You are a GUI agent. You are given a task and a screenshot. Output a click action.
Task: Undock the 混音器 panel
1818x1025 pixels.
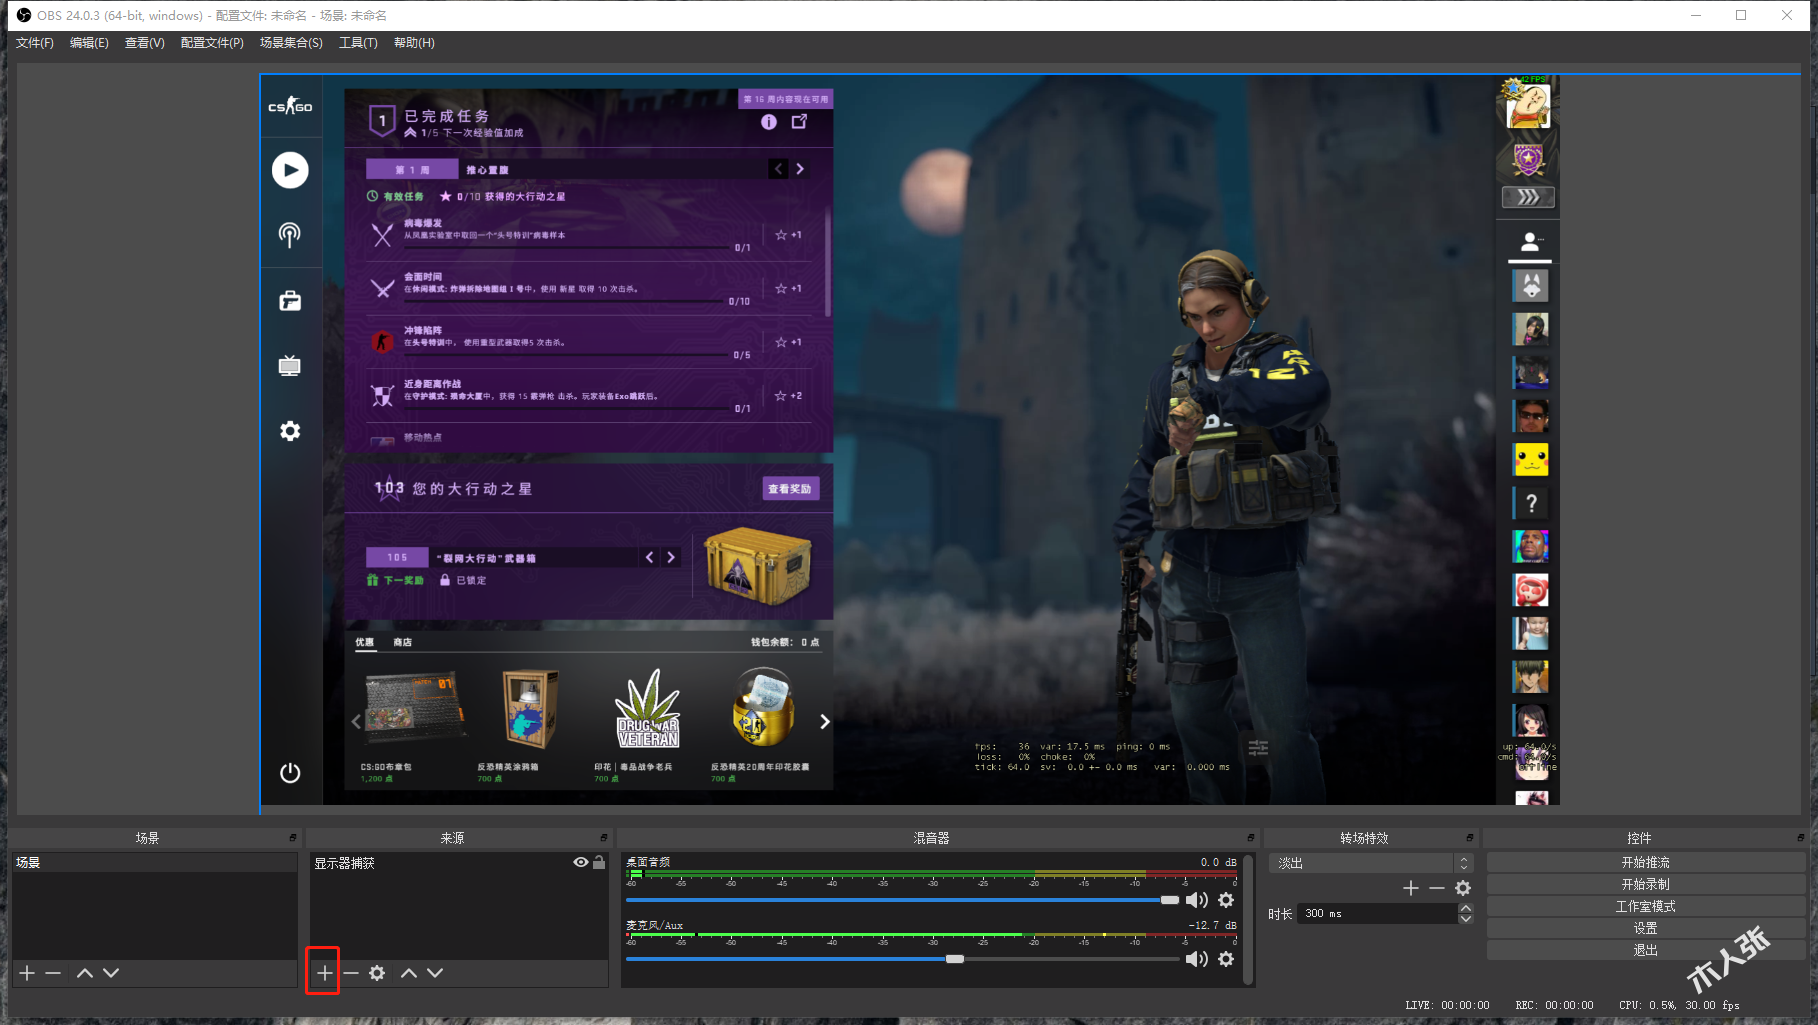tap(1250, 838)
